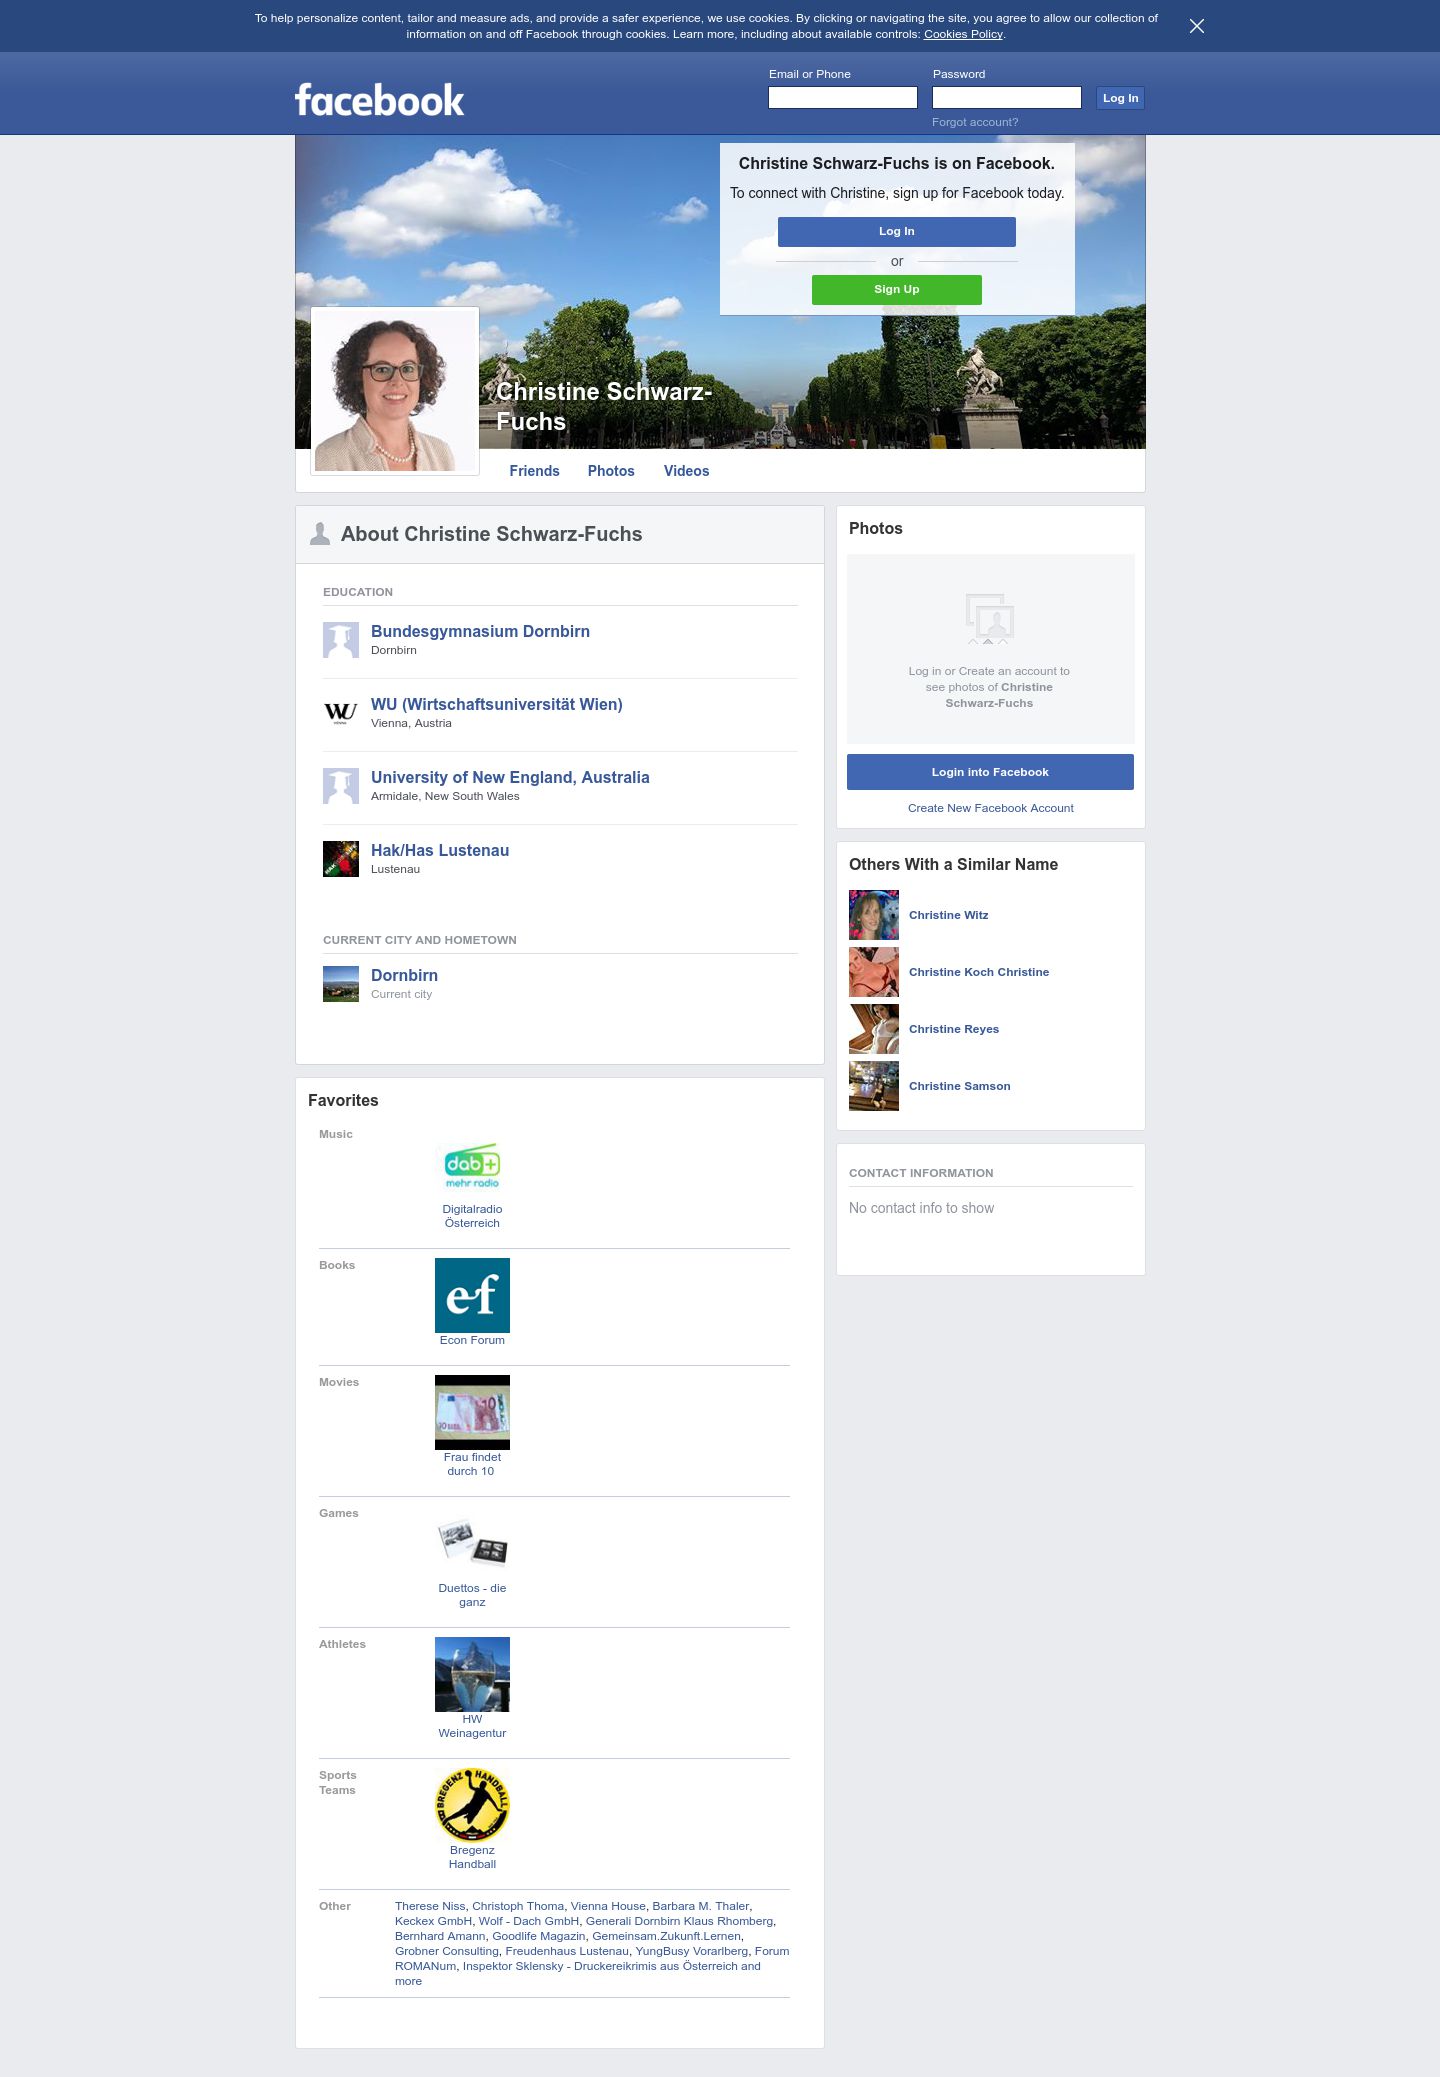This screenshot has height=2077, width=1440.
Task: Click the header Log In button
Action: click(1120, 98)
